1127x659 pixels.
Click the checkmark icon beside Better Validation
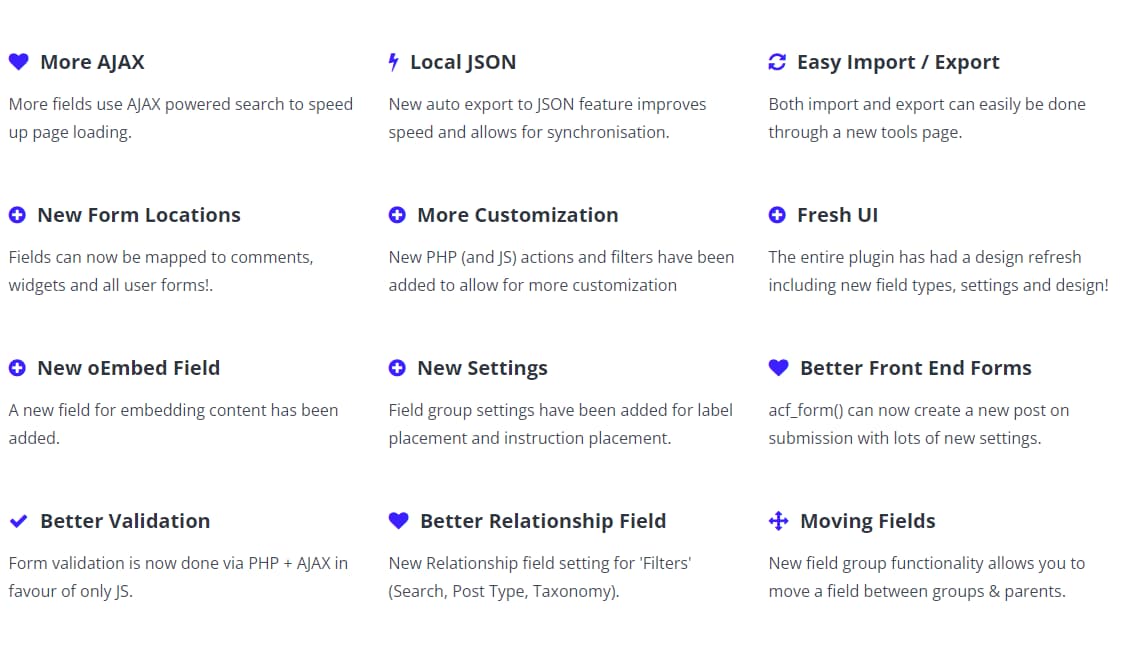(18, 521)
